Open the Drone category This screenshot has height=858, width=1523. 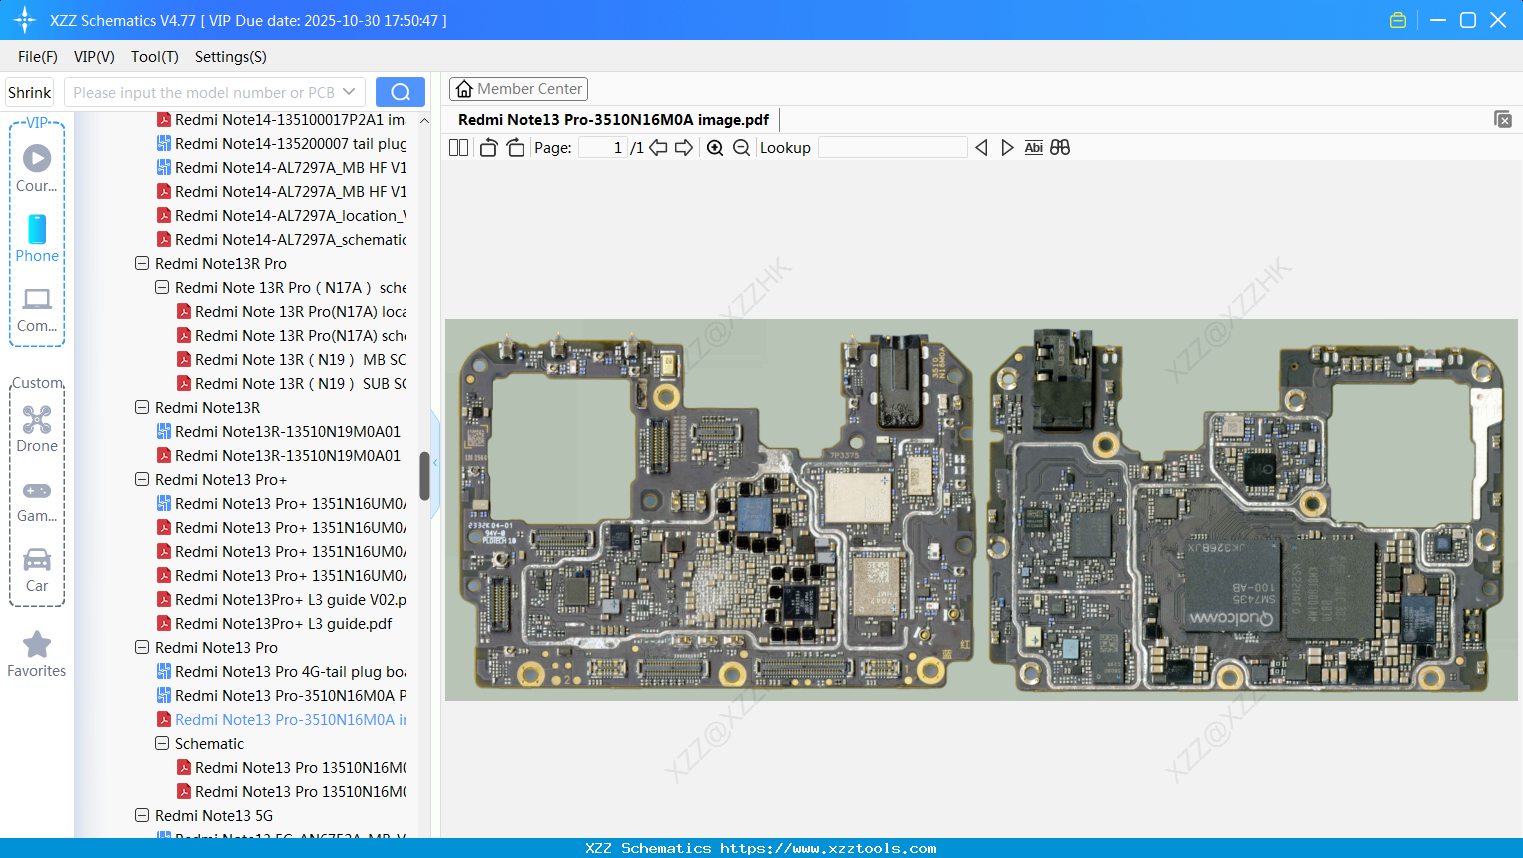(37, 429)
